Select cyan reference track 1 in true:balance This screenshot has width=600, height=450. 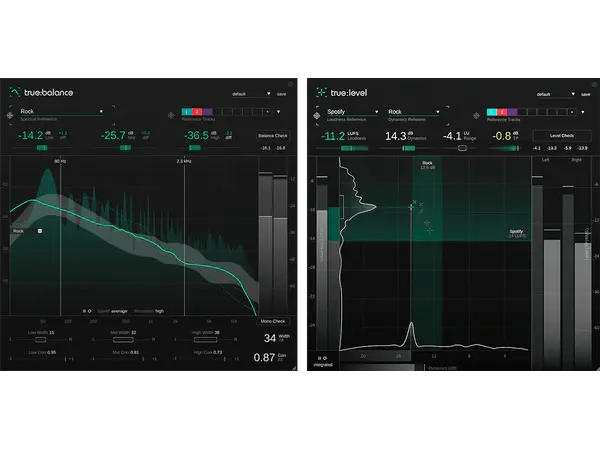click(186, 112)
